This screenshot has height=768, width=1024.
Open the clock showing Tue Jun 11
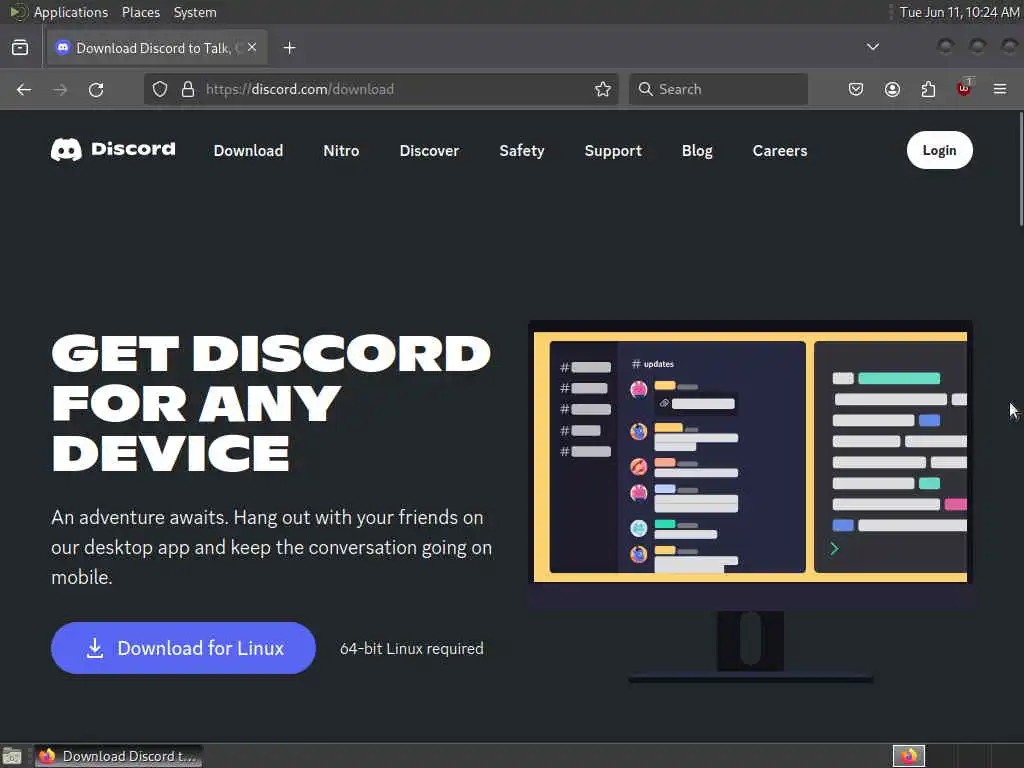click(959, 12)
